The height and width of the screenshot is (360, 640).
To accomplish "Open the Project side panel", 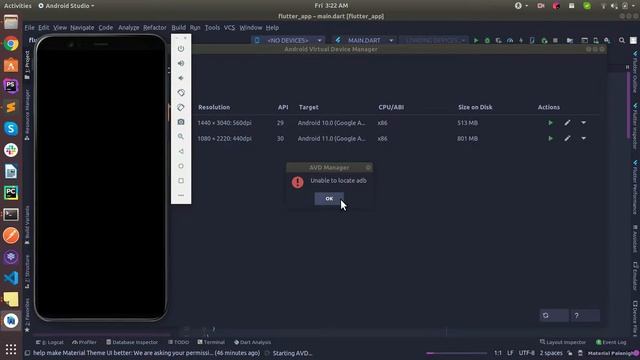I will [27, 64].
